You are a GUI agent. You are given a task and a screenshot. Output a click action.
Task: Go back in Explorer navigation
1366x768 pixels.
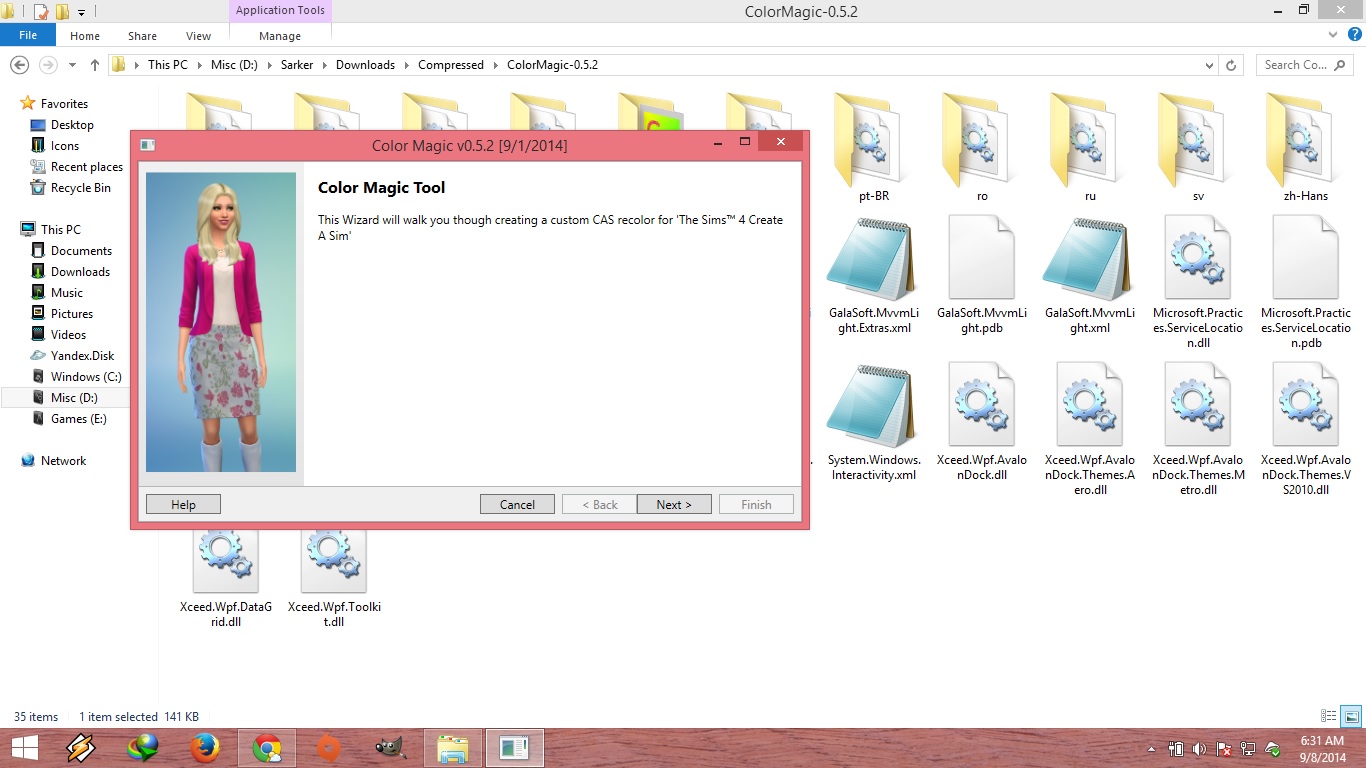pyautogui.click(x=19, y=65)
